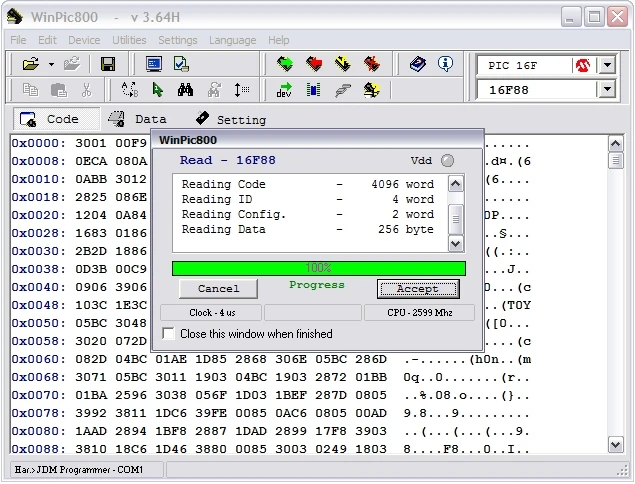Click the Cancel button in the Read dialog
635x484 pixels.
(x=218, y=289)
